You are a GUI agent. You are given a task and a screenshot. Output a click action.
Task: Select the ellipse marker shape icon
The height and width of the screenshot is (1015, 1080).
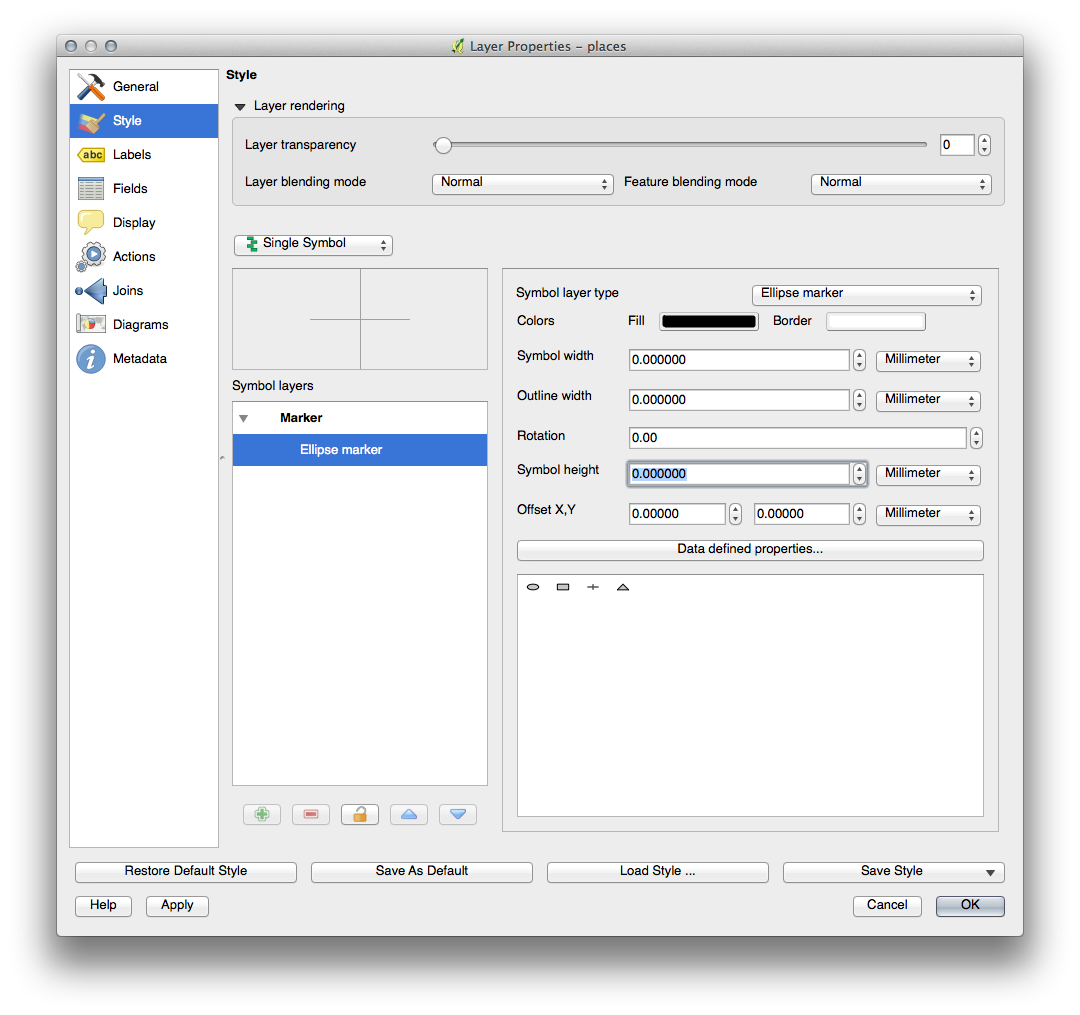533,587
